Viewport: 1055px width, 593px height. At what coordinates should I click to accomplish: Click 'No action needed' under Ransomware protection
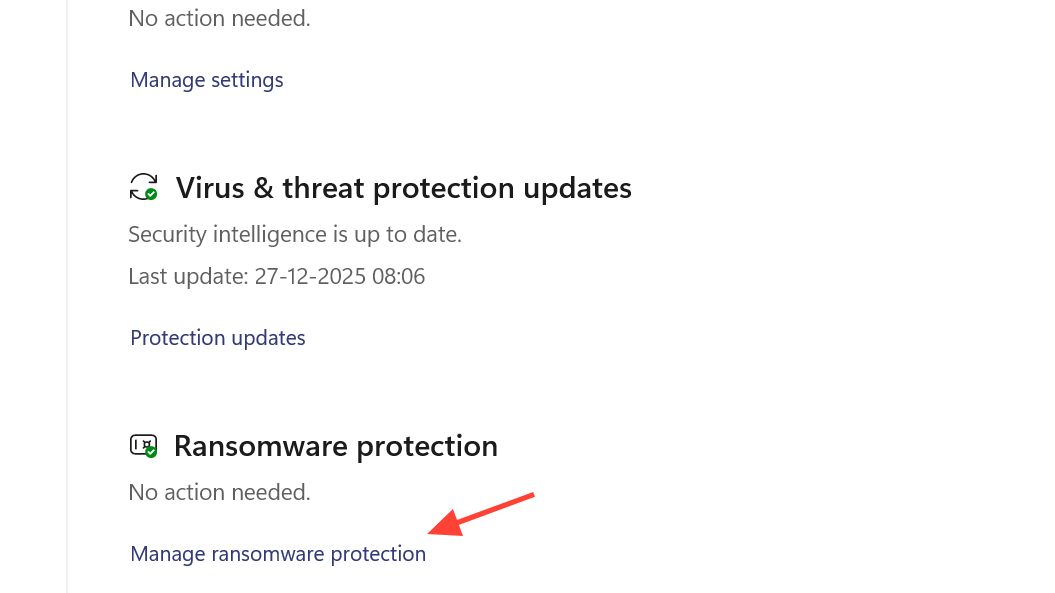(219, 492)
